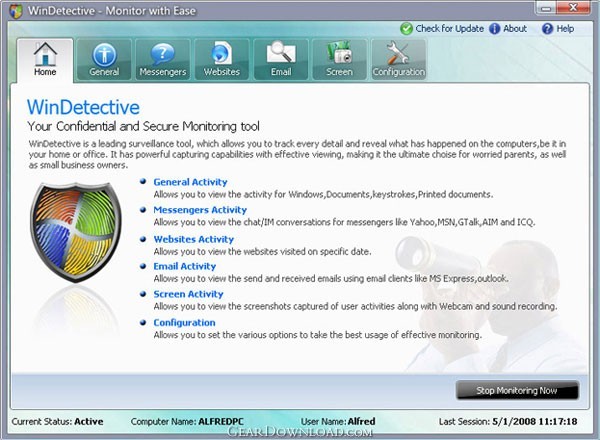Click the Stop Monitoring Now button
The width and height of the screenshot is (600, 440).
[x=517, y=391]
